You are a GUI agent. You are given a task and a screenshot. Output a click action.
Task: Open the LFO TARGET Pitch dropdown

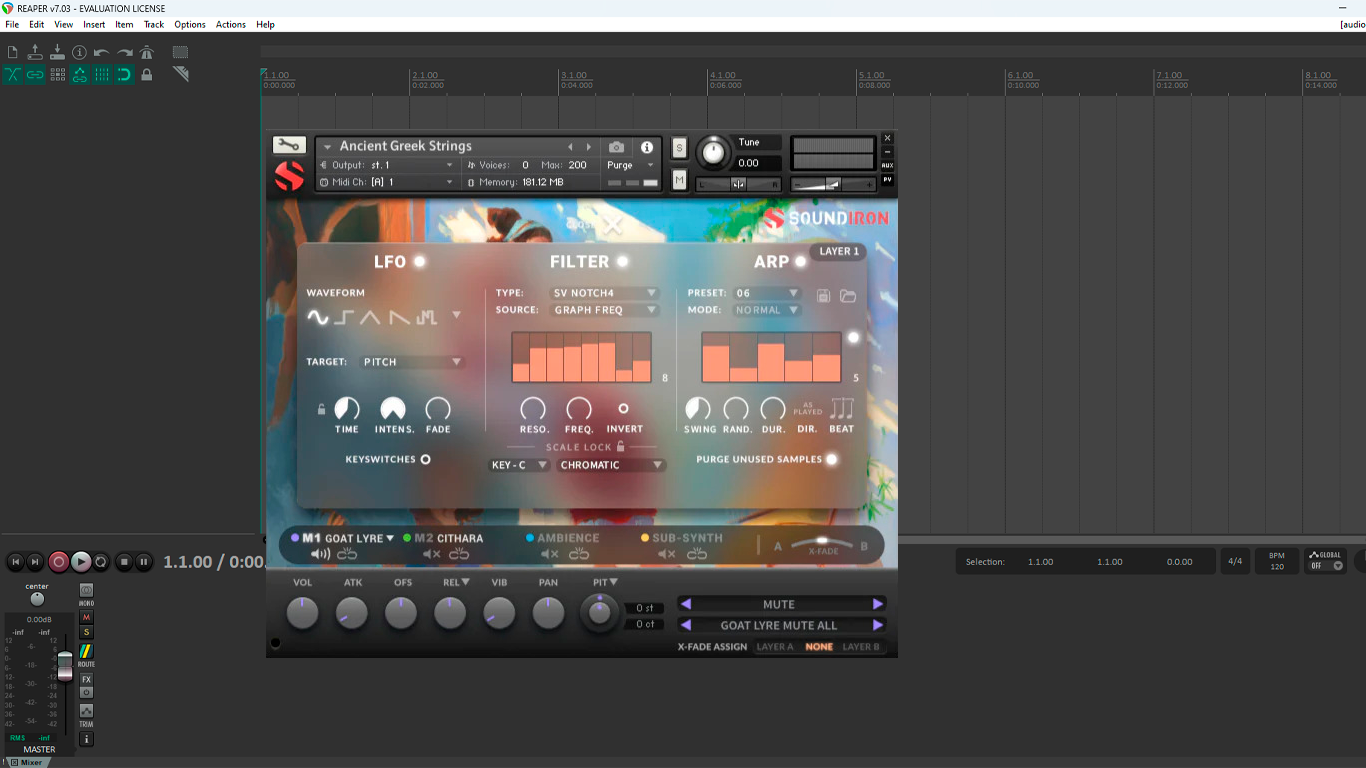coord(412,362)
